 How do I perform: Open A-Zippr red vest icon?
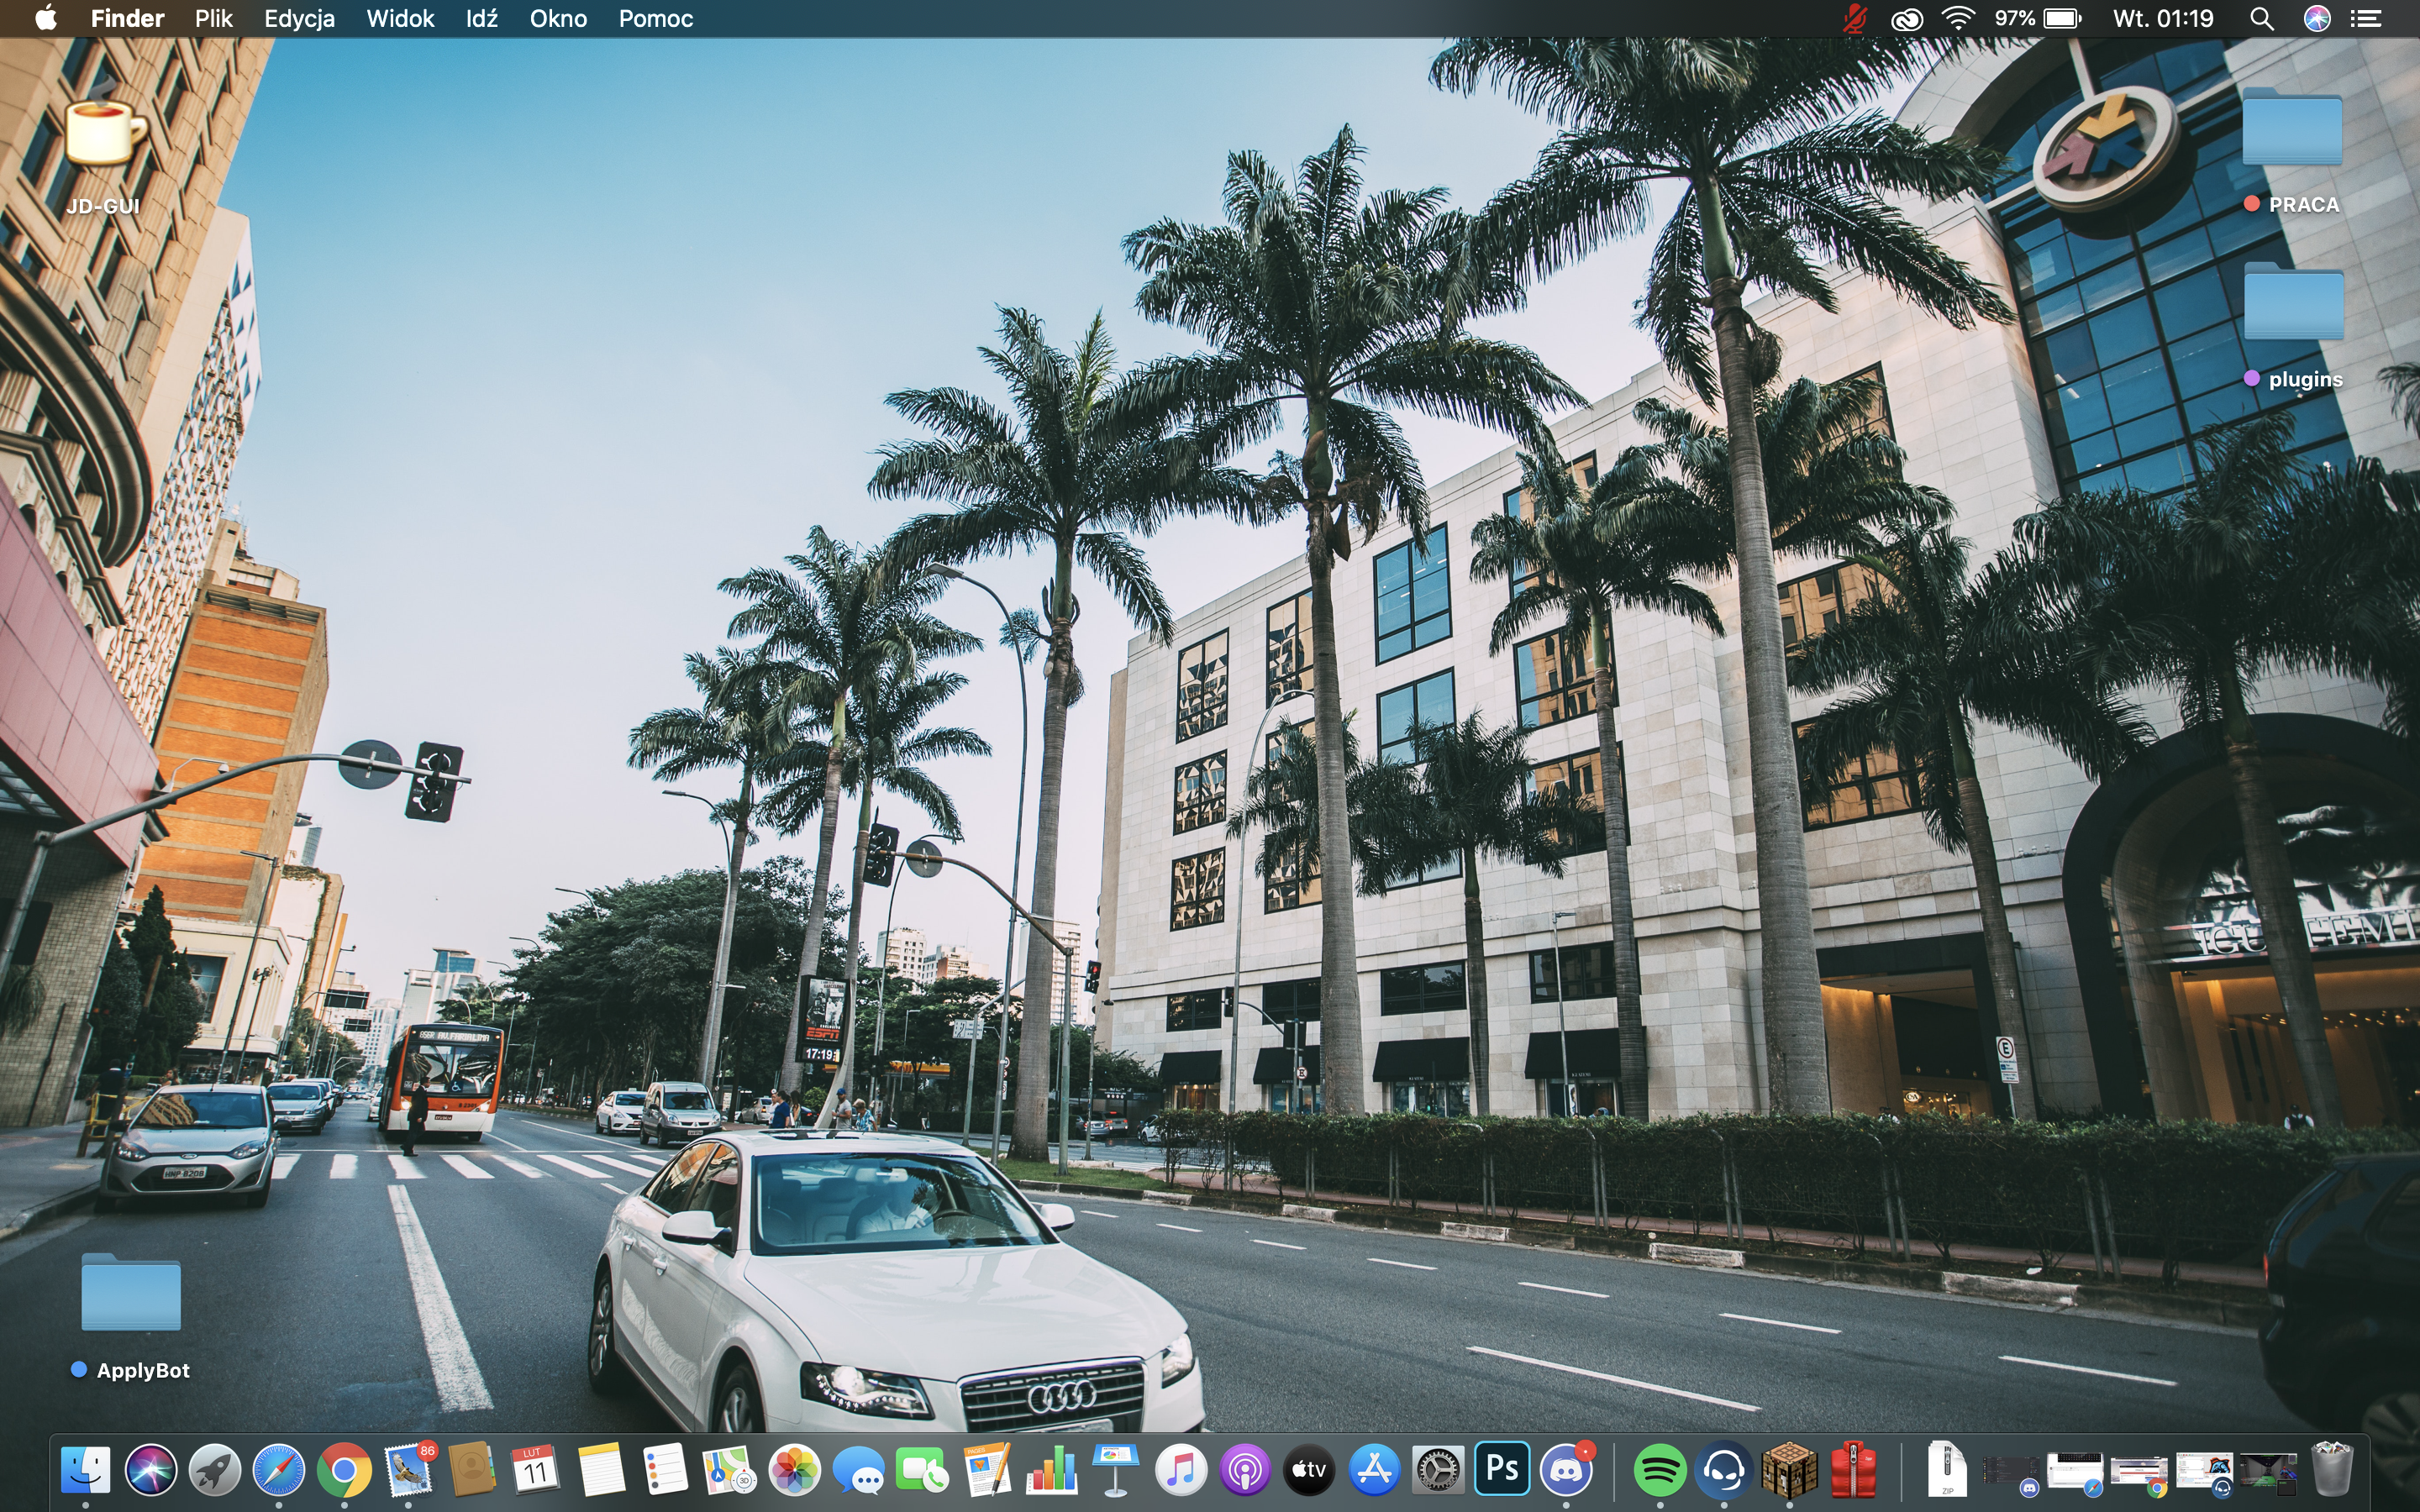pos(1853,1470)
